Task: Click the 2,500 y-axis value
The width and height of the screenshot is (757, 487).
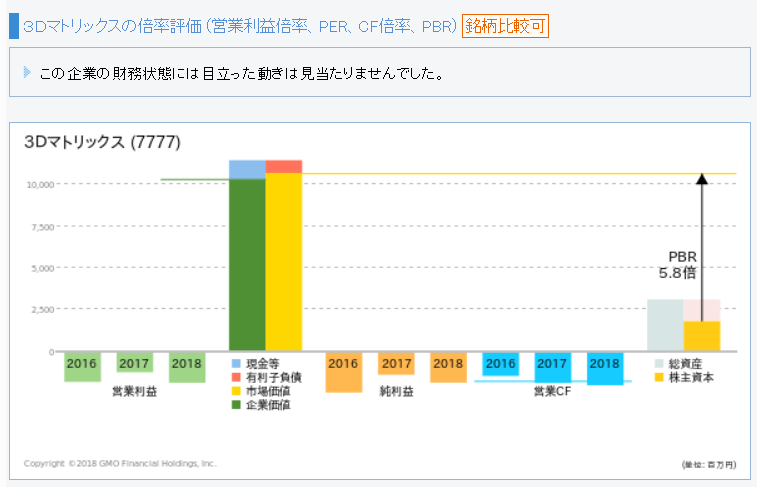Action: coord(43,310)
